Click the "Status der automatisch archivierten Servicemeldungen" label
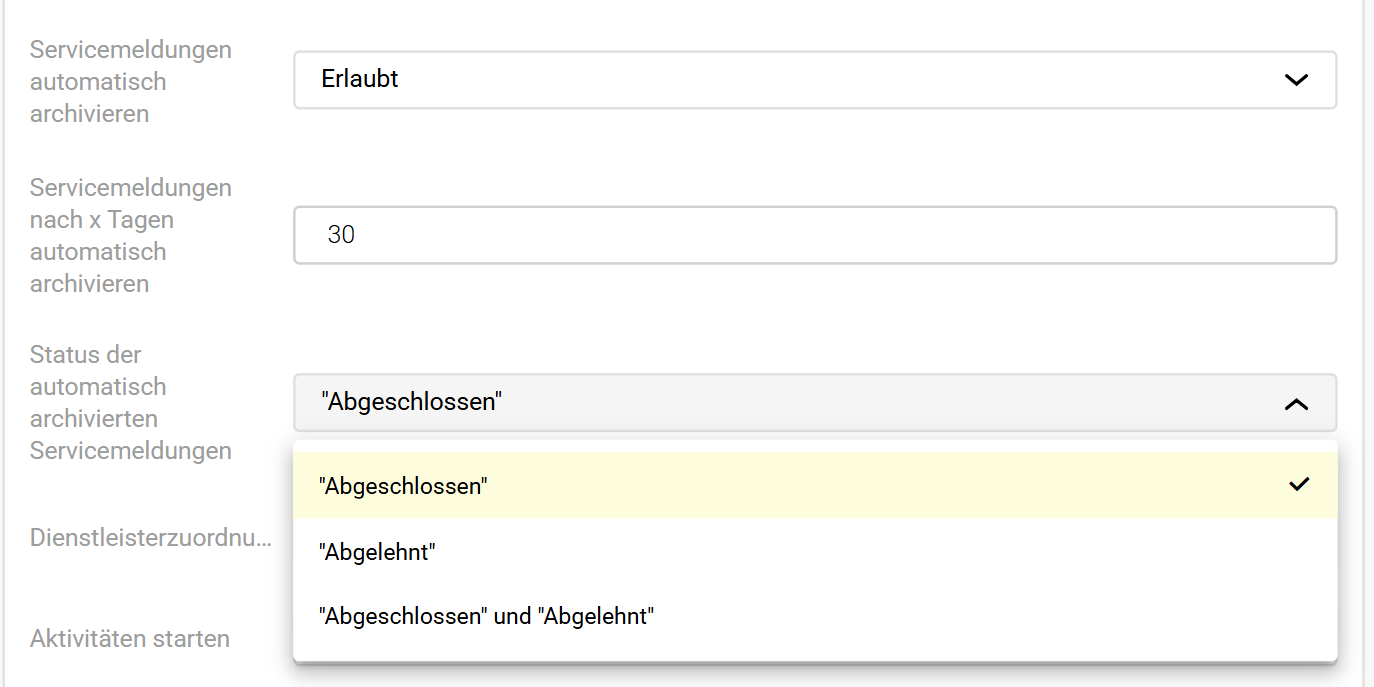This screenshot has height=687, width=1374. pos(130,402)
